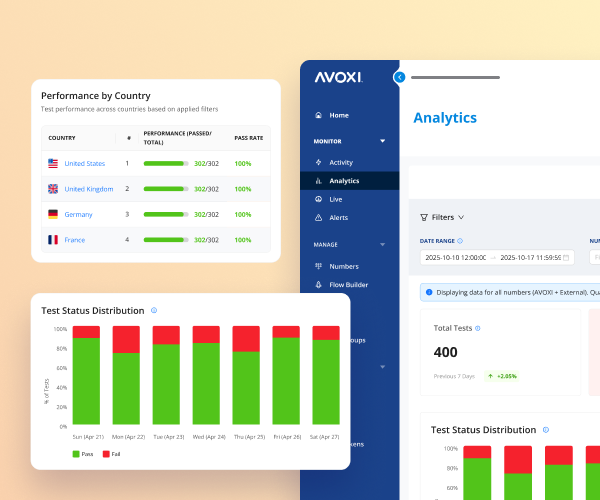Click the Activity lightning bolt icon
Screen dimensions: 600x500
point(318,162)
